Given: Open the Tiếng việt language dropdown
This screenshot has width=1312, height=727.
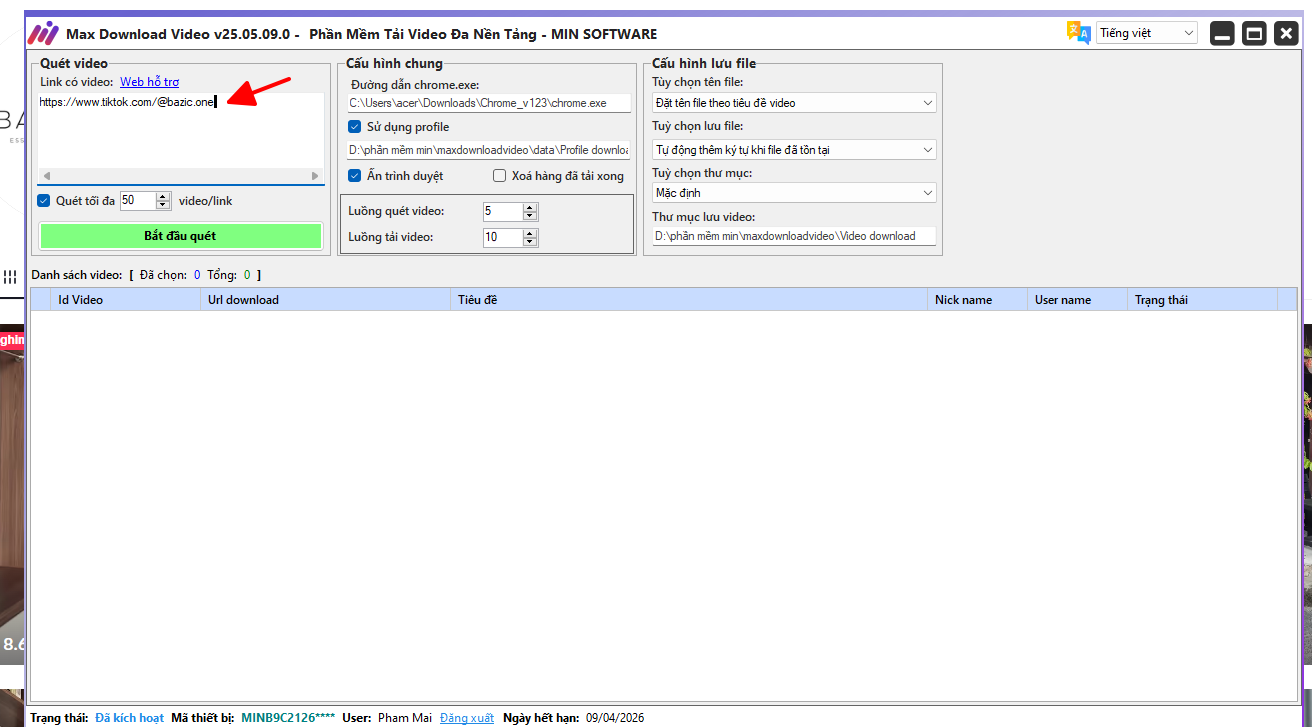Looking at the screenshot, I should pyautogui.click(x=1146, y=33).
